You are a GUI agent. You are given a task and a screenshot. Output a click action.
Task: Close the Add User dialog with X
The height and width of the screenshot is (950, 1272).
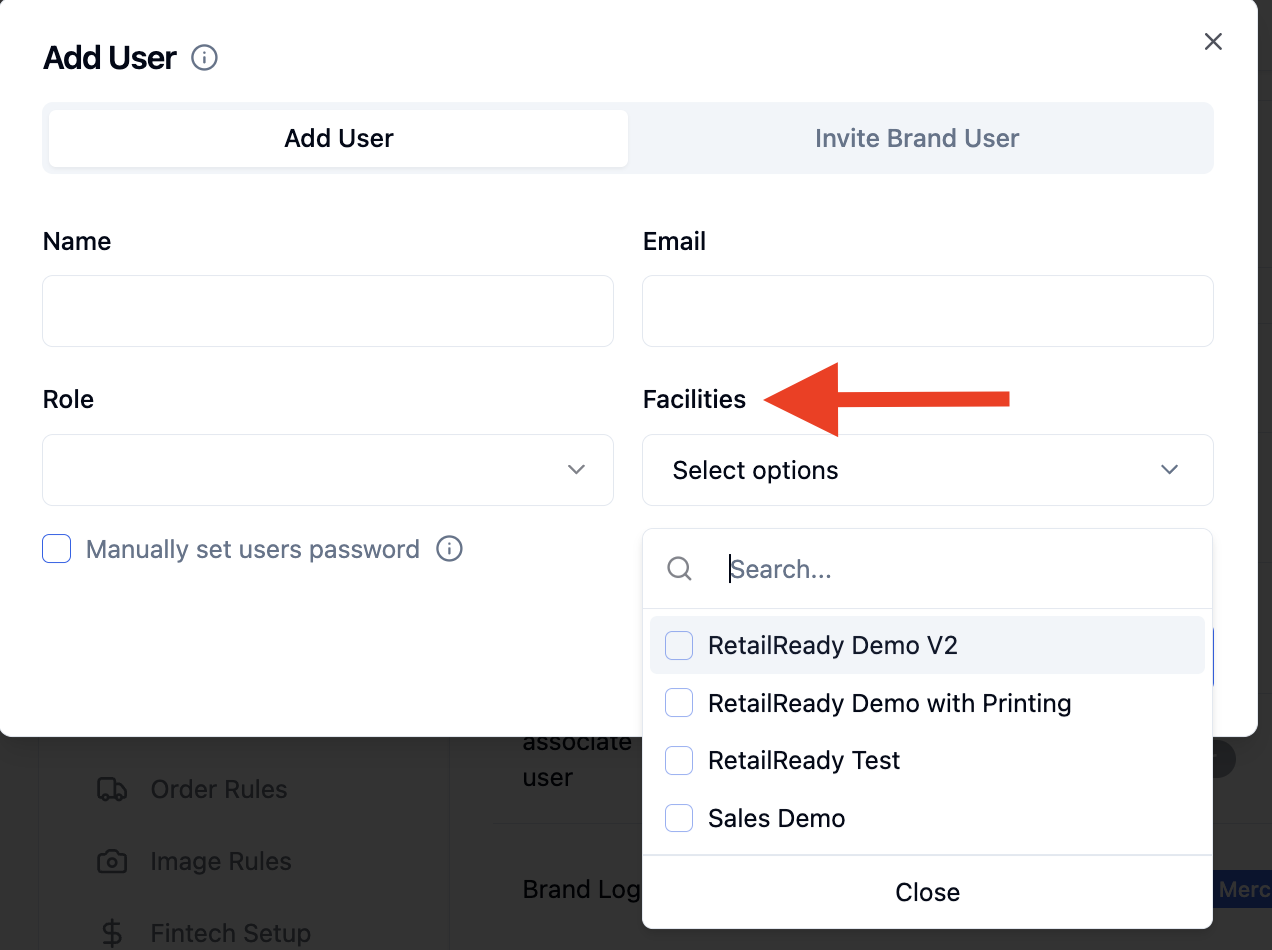1213,41
